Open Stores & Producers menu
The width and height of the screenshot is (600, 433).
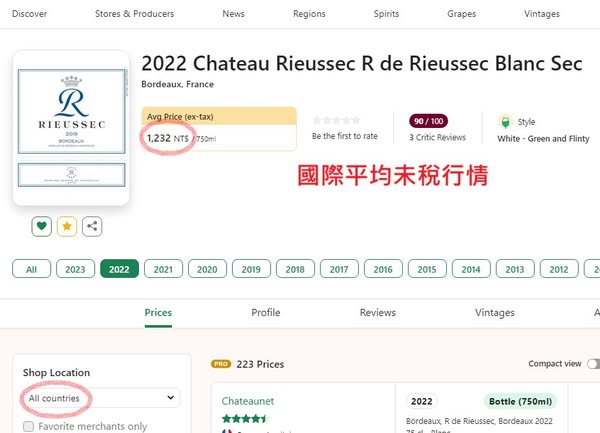click(134, 14)
